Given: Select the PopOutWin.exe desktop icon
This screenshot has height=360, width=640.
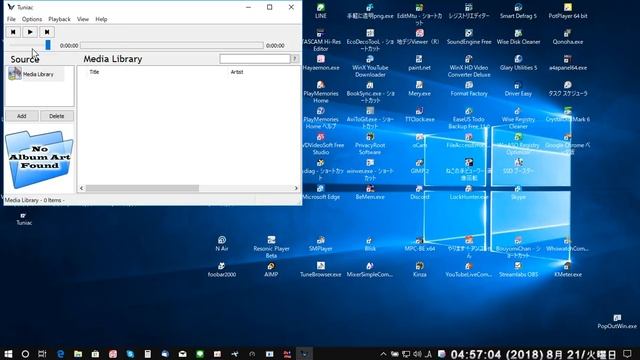Looking at the screenshot, I should 617,322.
